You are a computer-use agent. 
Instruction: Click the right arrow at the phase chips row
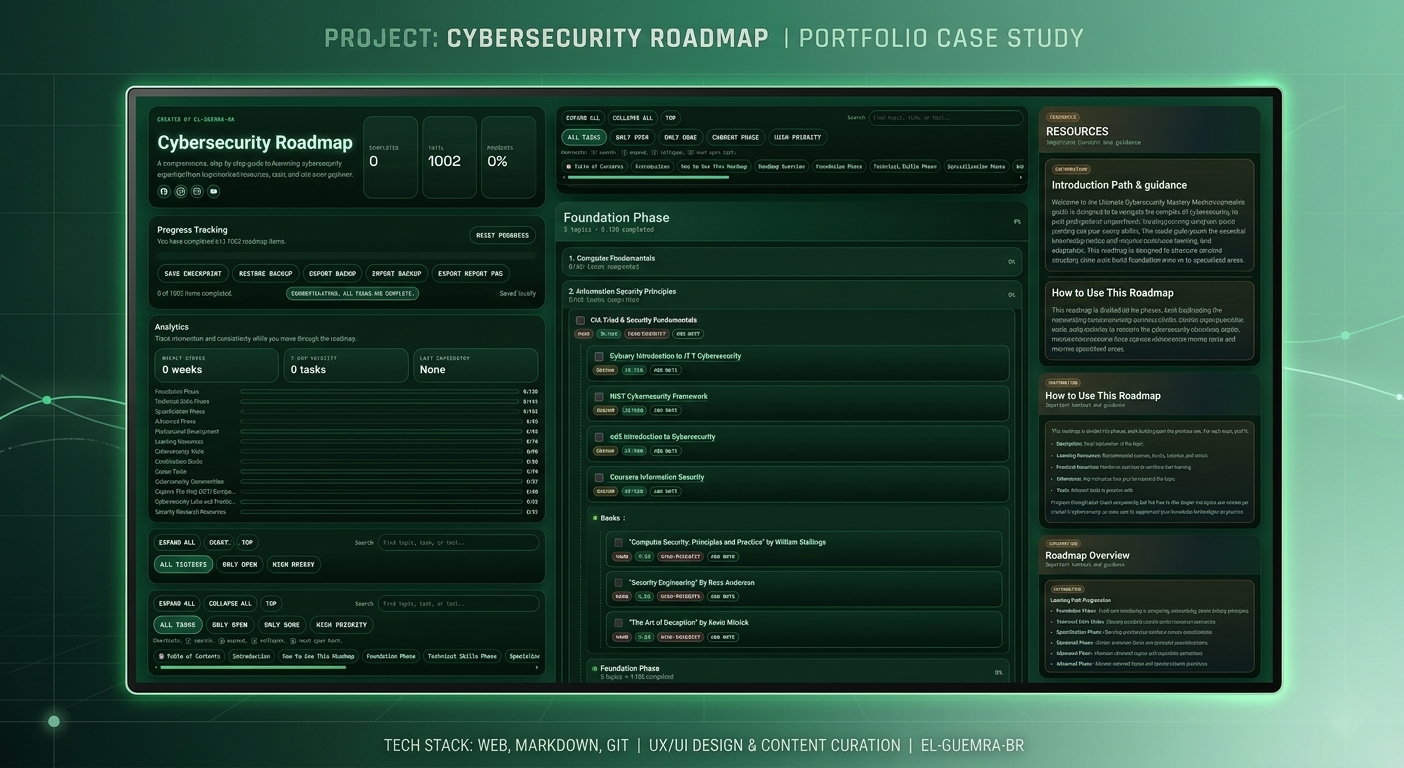1020,177
